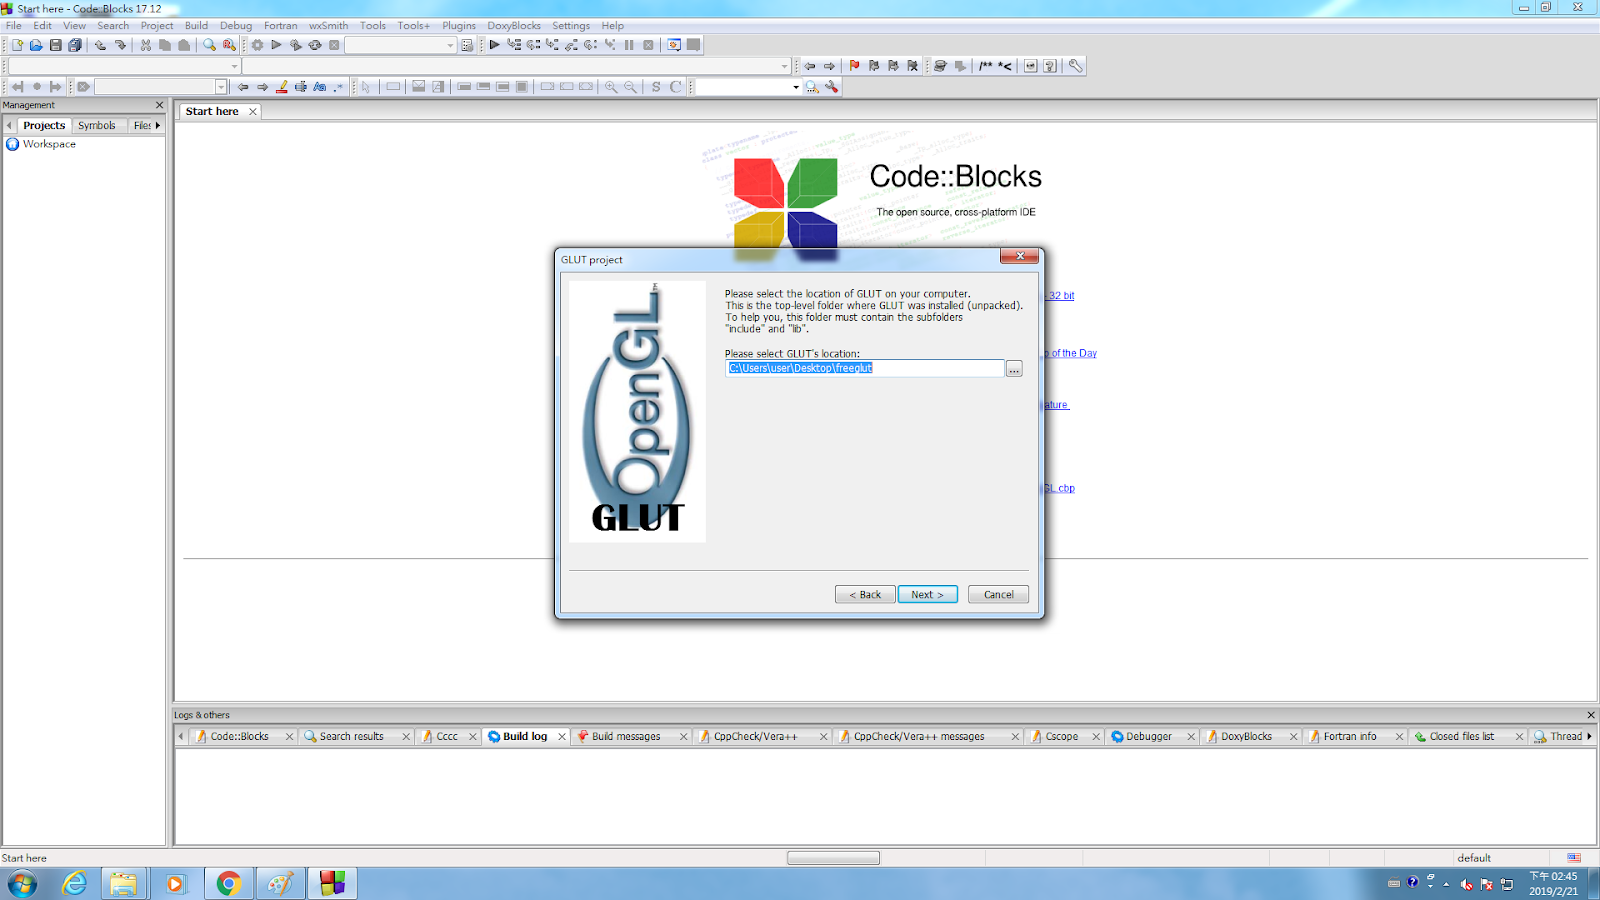The width and height of the screenshot is (1600, 900).
Task: Click the green Run arrow icon
Action: coord(277,45)
